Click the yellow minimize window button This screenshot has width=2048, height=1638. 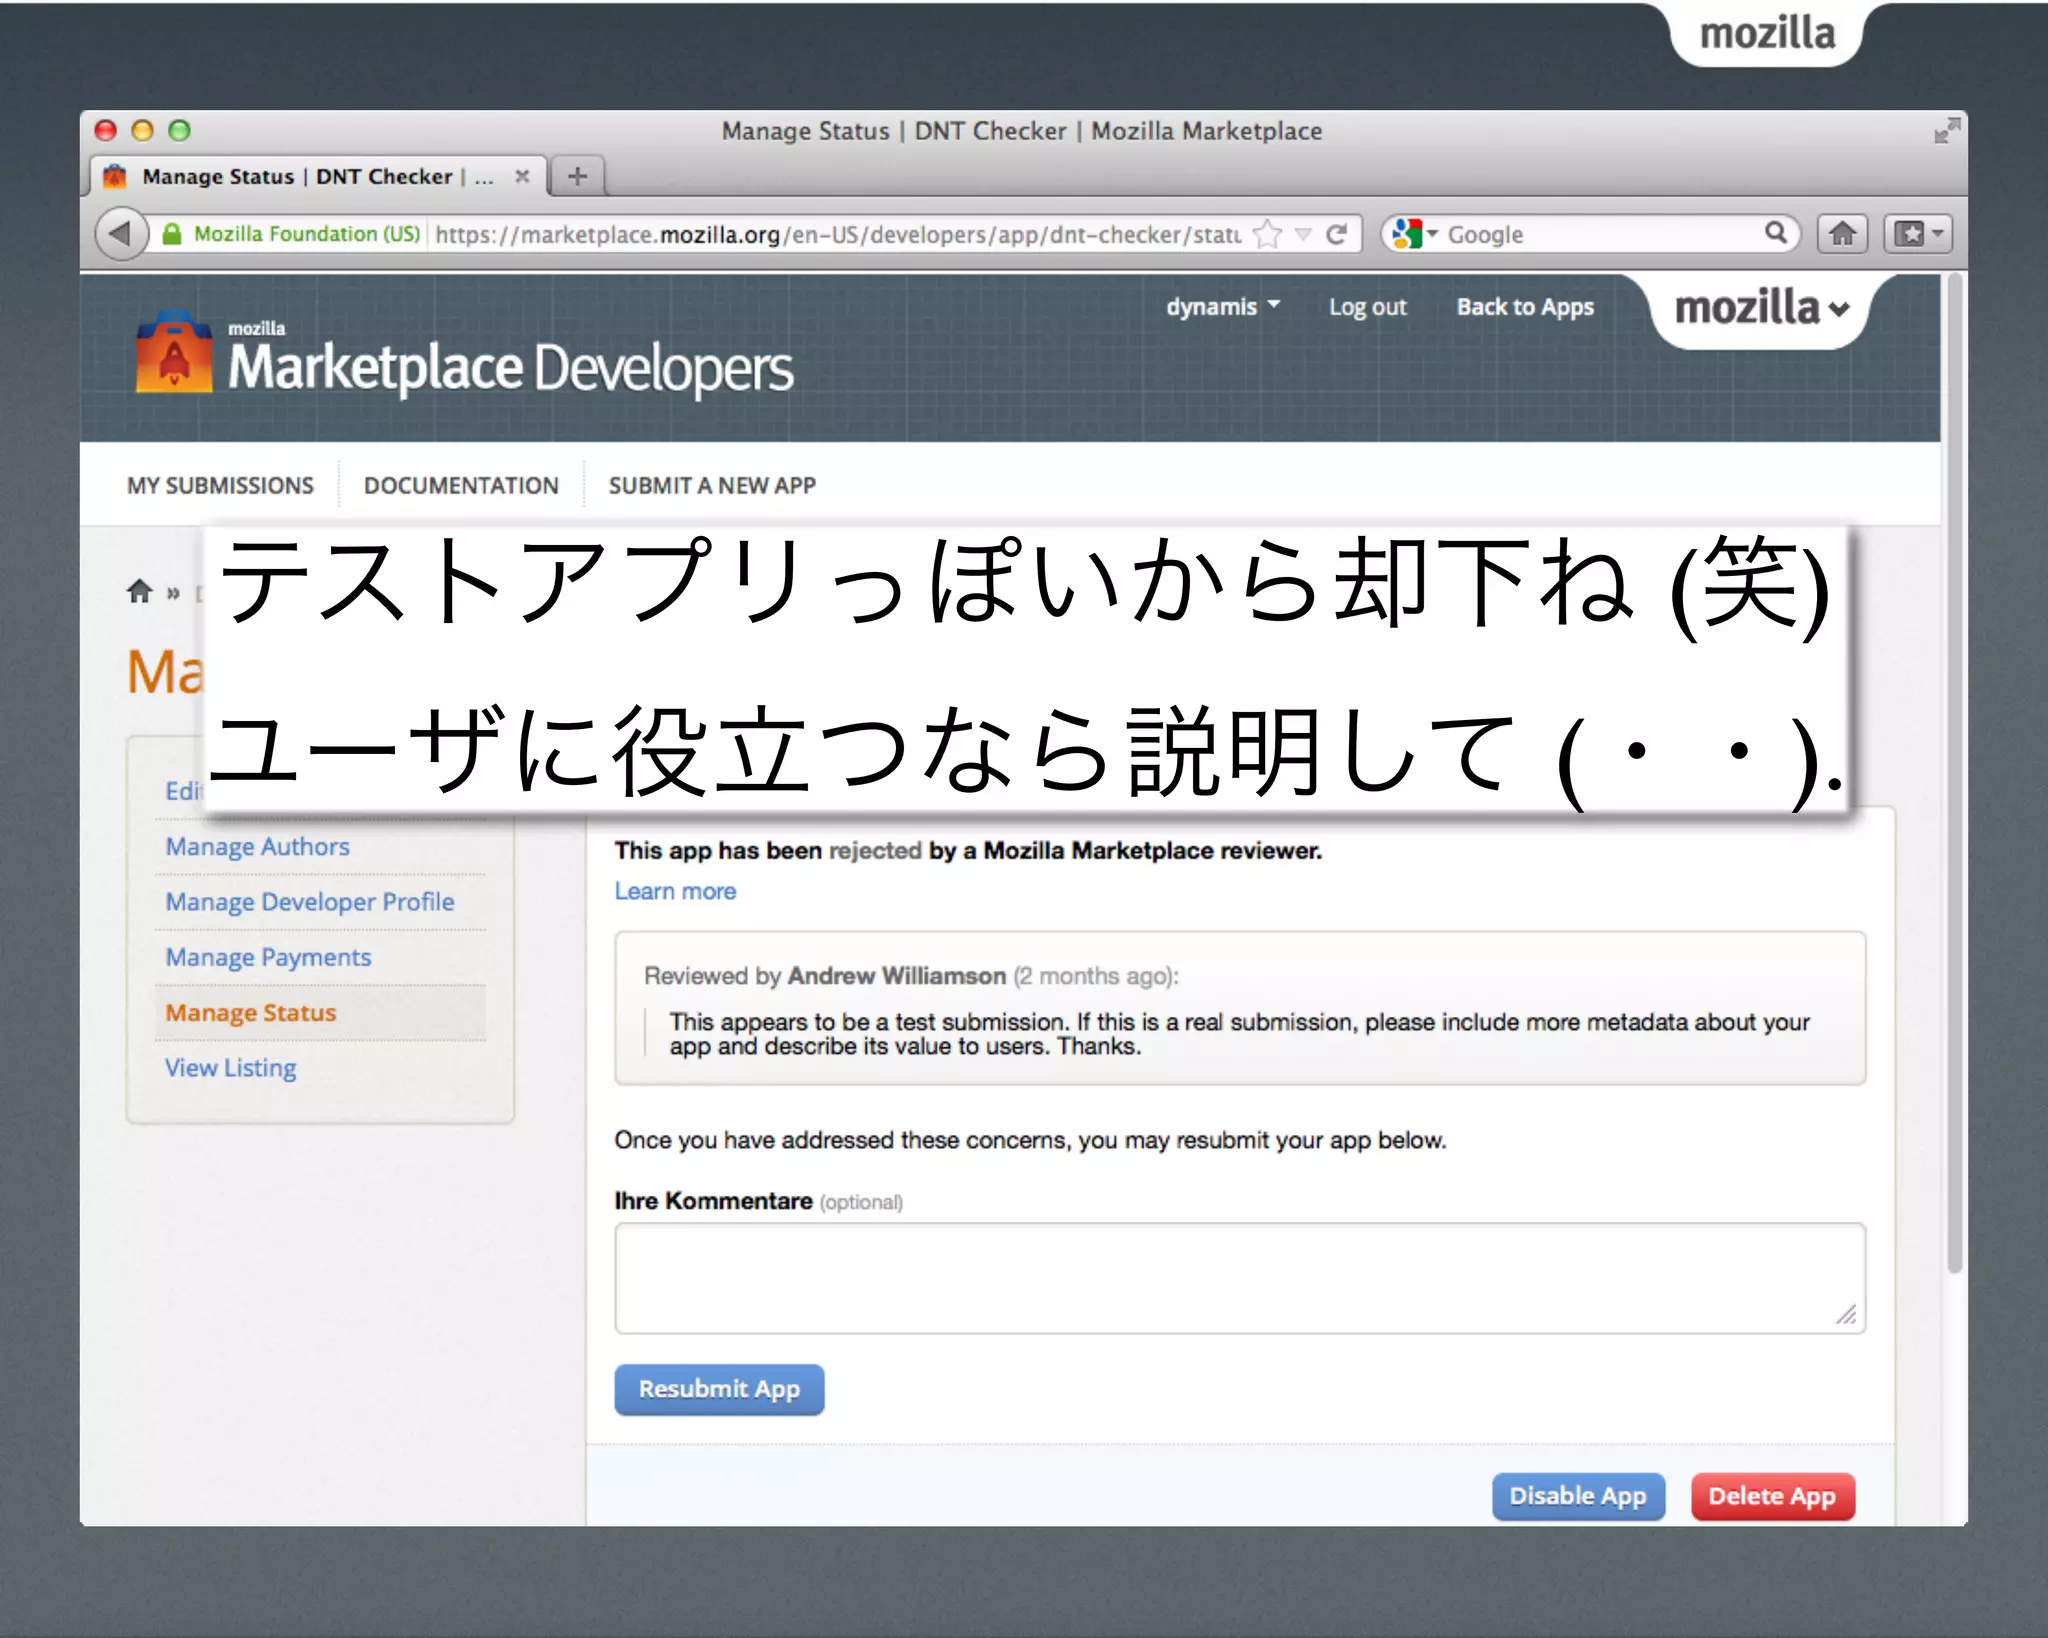(142, 130)
